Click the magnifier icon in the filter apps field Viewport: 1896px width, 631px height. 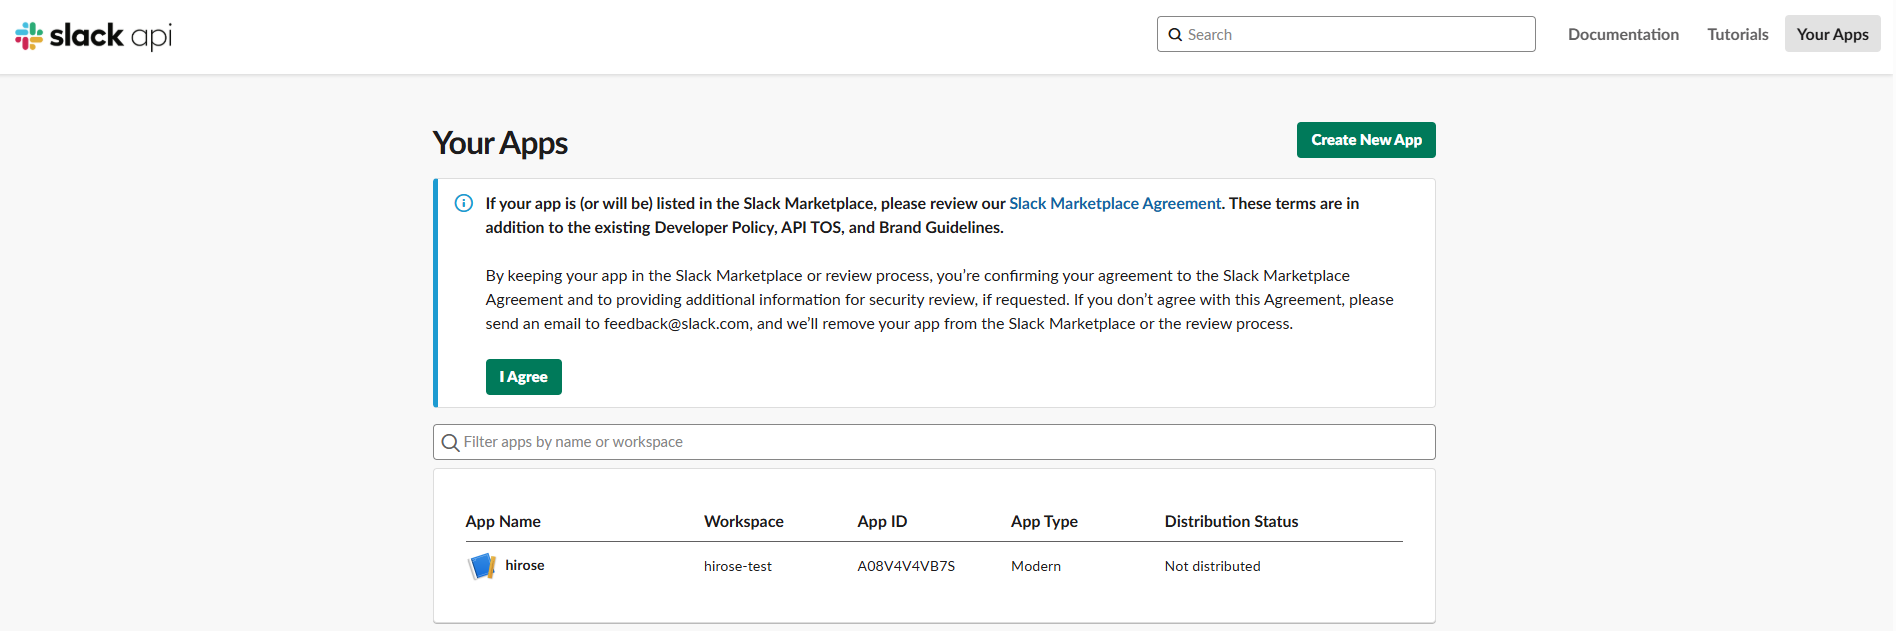point(451,442)
